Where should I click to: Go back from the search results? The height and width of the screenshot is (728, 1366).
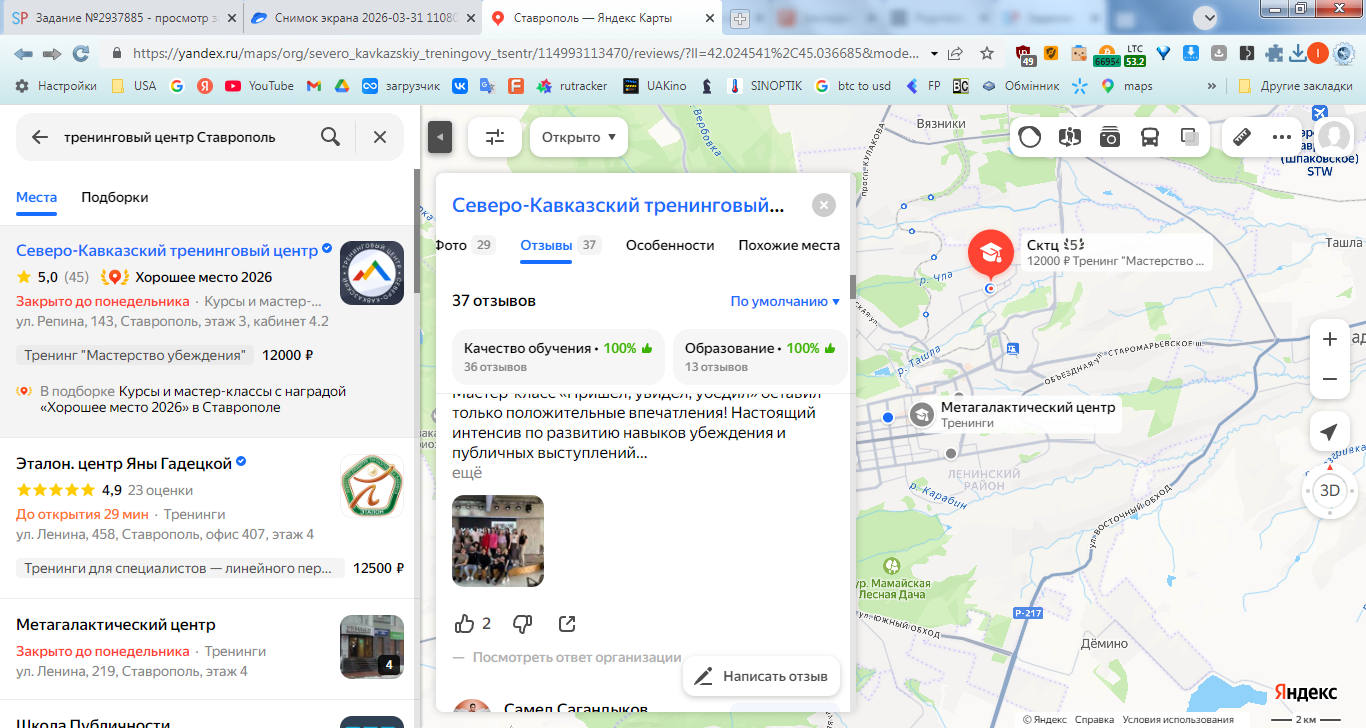pyautogui.click(x=40, y=137)
